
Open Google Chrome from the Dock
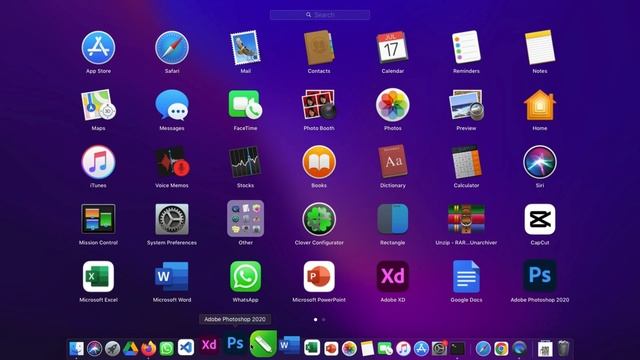coord(501,349)
